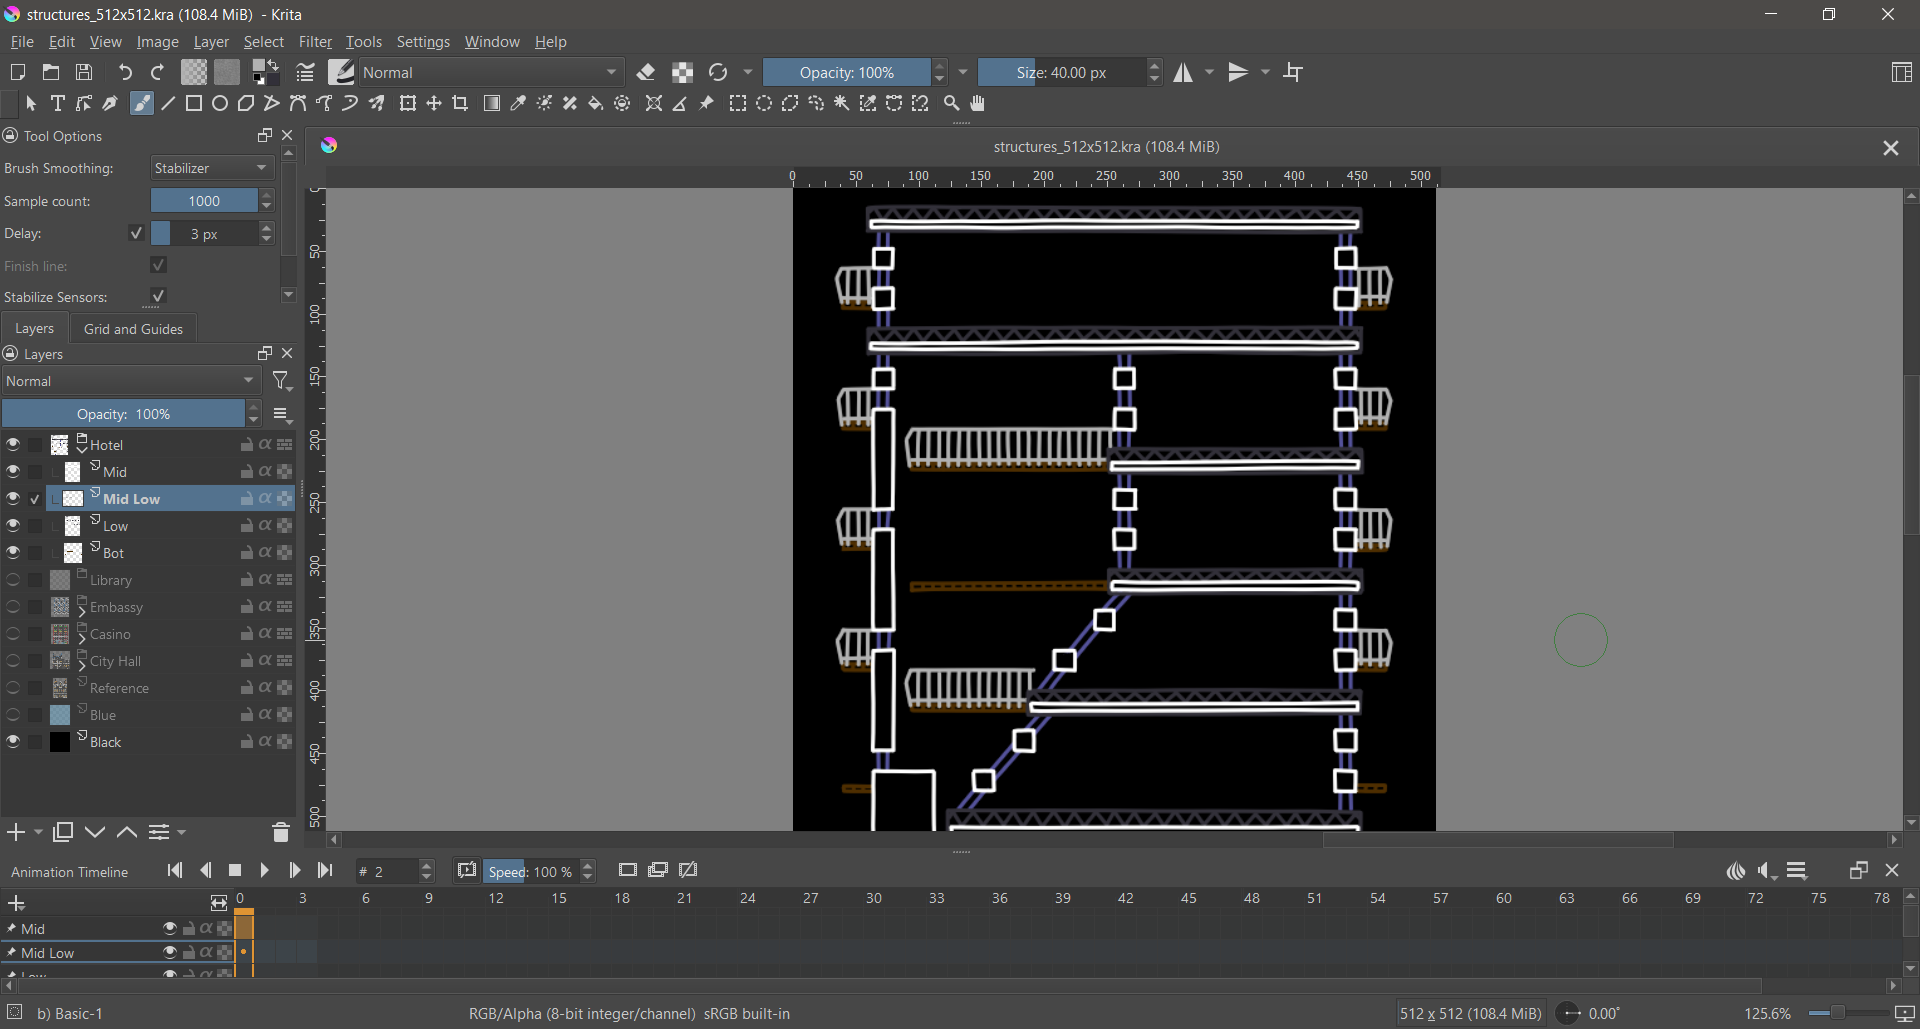Select the Fill bucket tool
This screenshot has width=1920, height=1029.
pyautogui.click(x=596, y=104)
